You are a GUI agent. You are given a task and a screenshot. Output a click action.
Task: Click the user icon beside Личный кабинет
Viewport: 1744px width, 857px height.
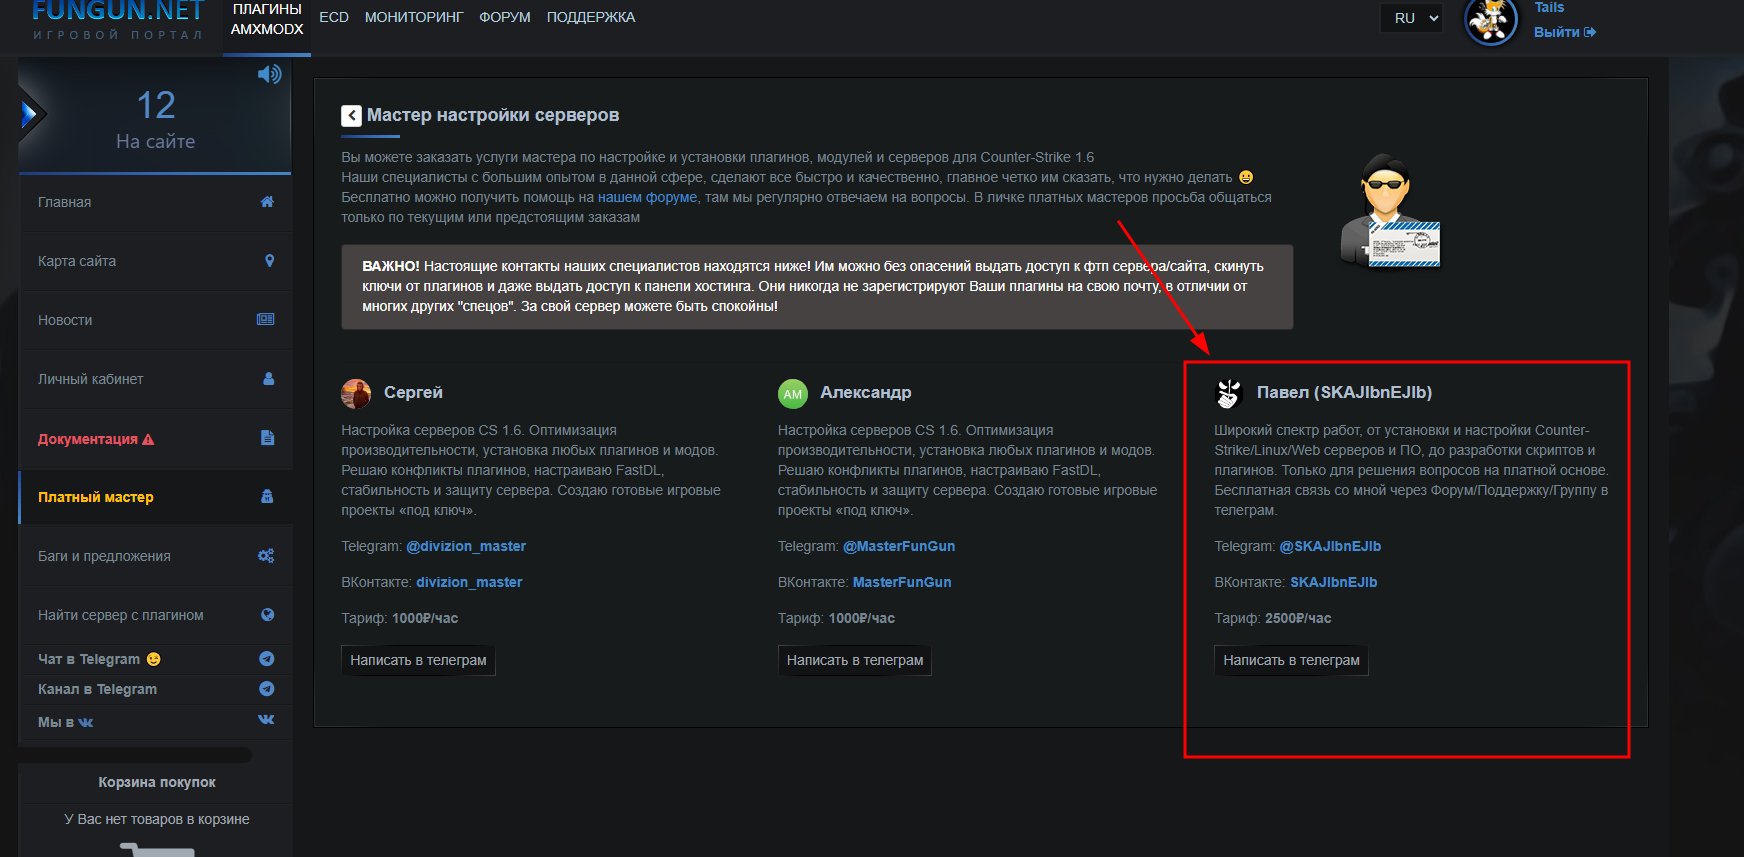268,379
